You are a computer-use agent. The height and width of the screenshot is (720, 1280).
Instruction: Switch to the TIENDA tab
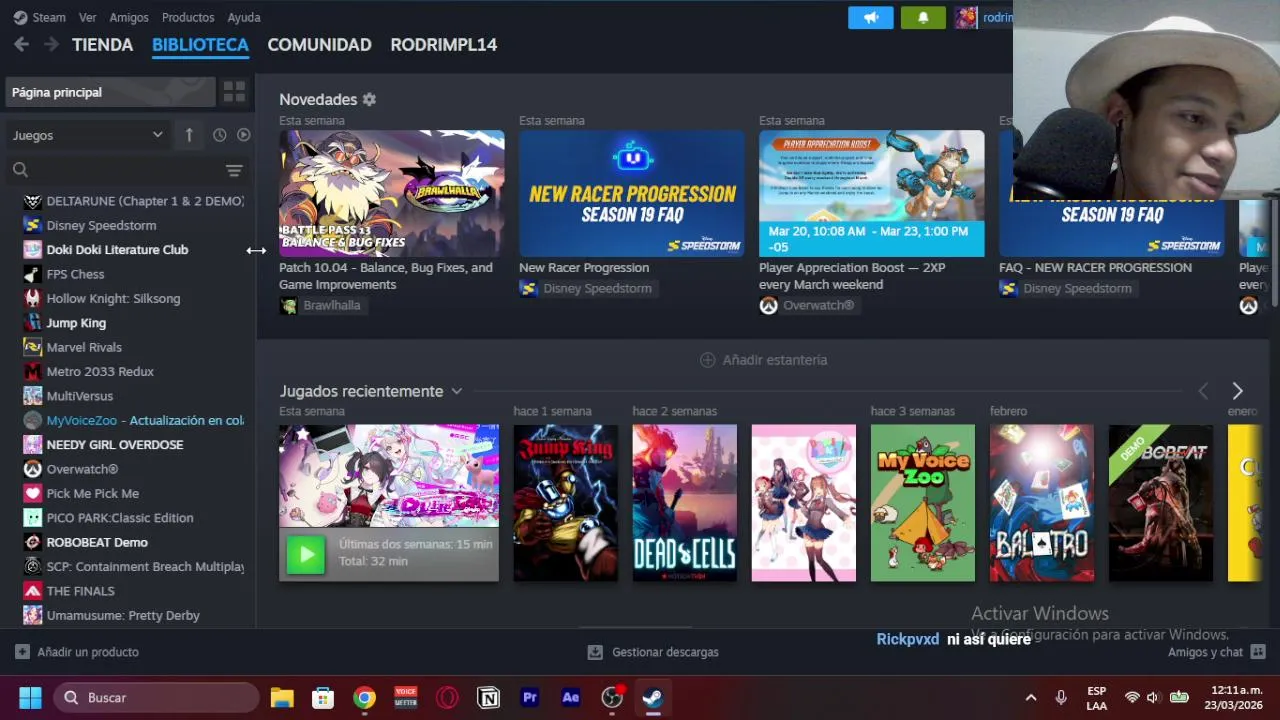point(102,45)
